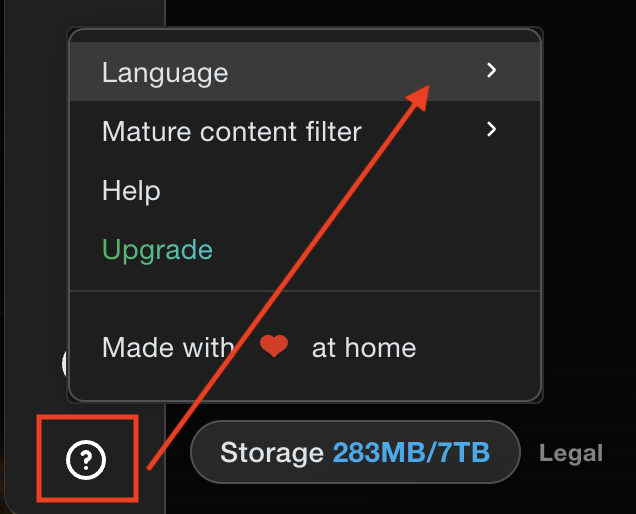
Task: Open the Mature content filter option
Action: click(x=232, y=131)
